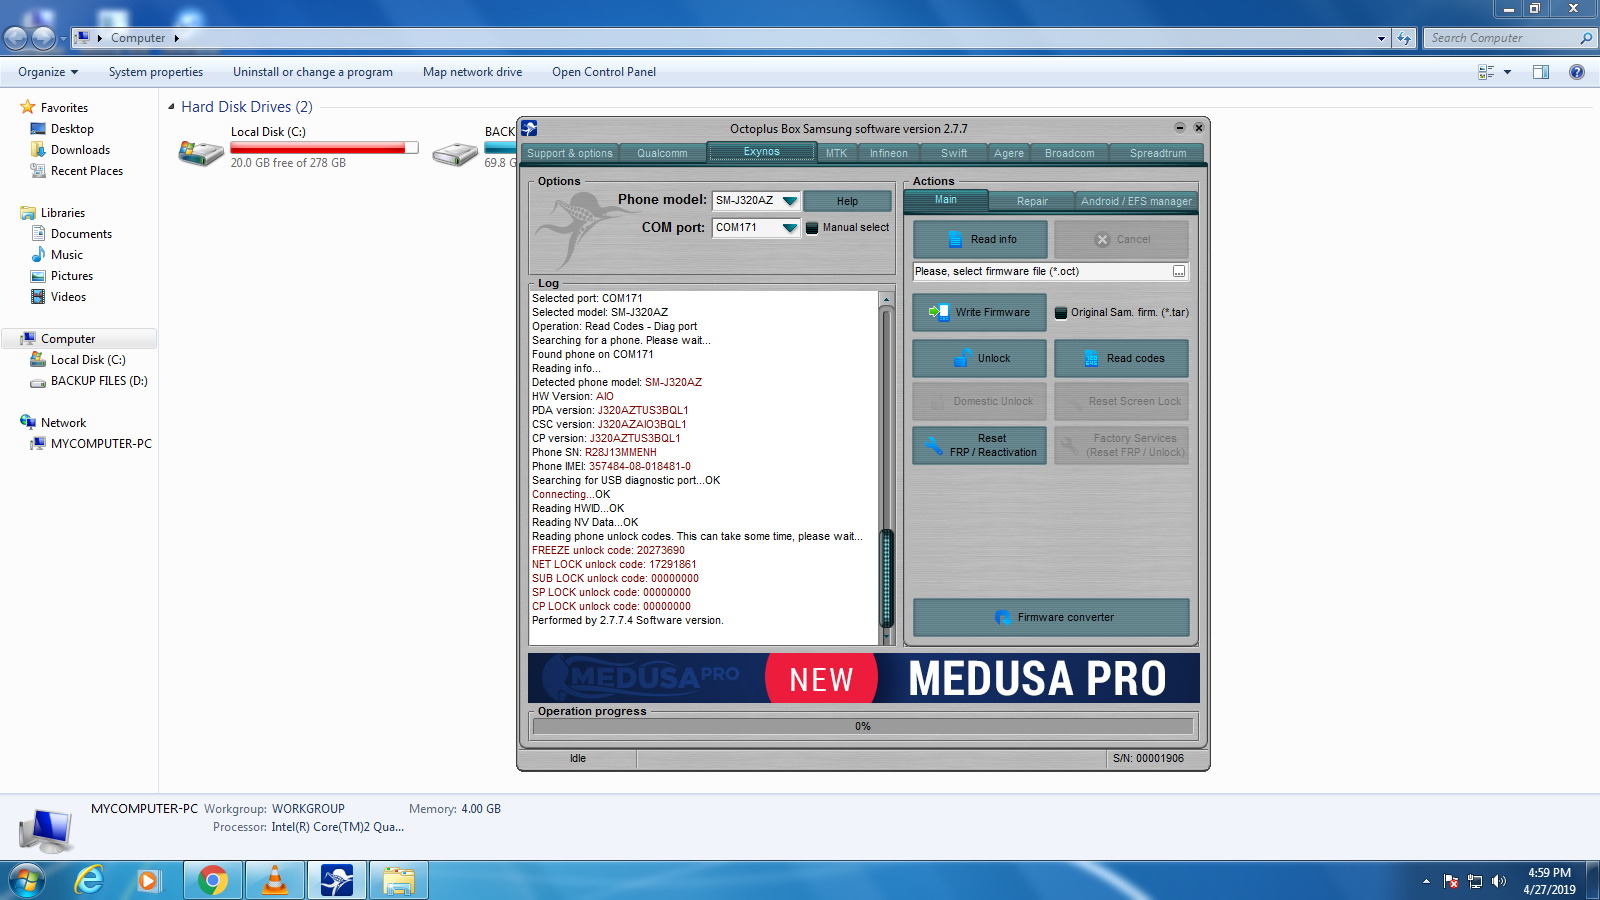Click the Search Computer field
The image size is (1600, 900).
[x=1510, y=38]
